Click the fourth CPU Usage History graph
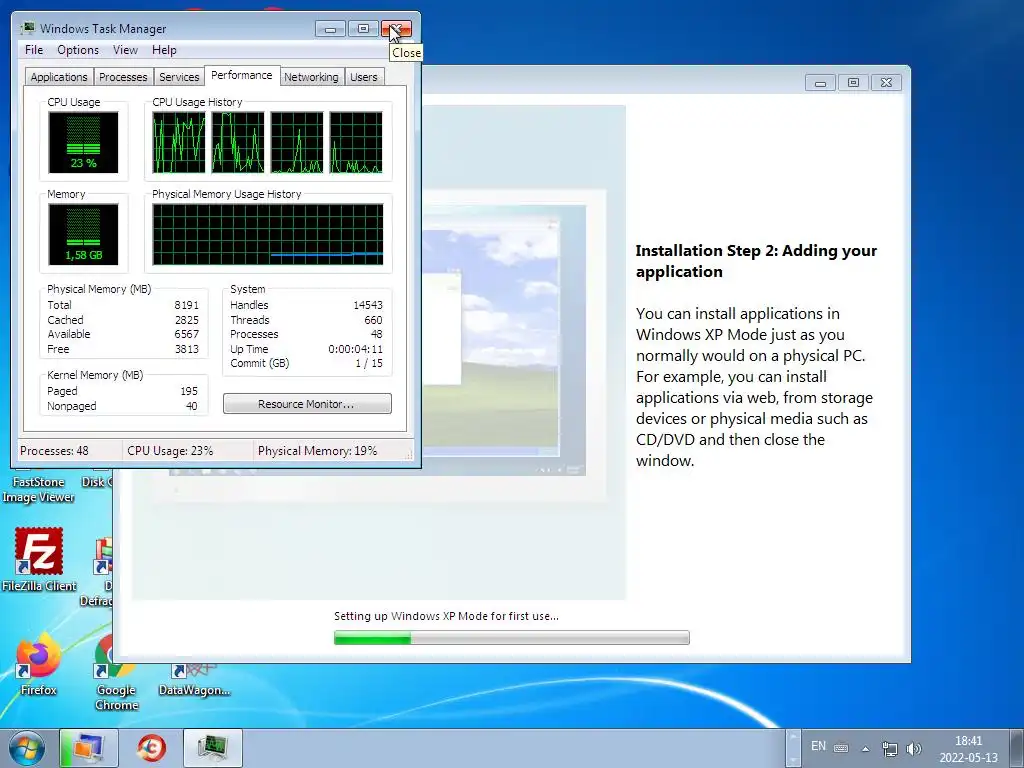The height and width of the screenshot is (768, 1024). [356, 142]
